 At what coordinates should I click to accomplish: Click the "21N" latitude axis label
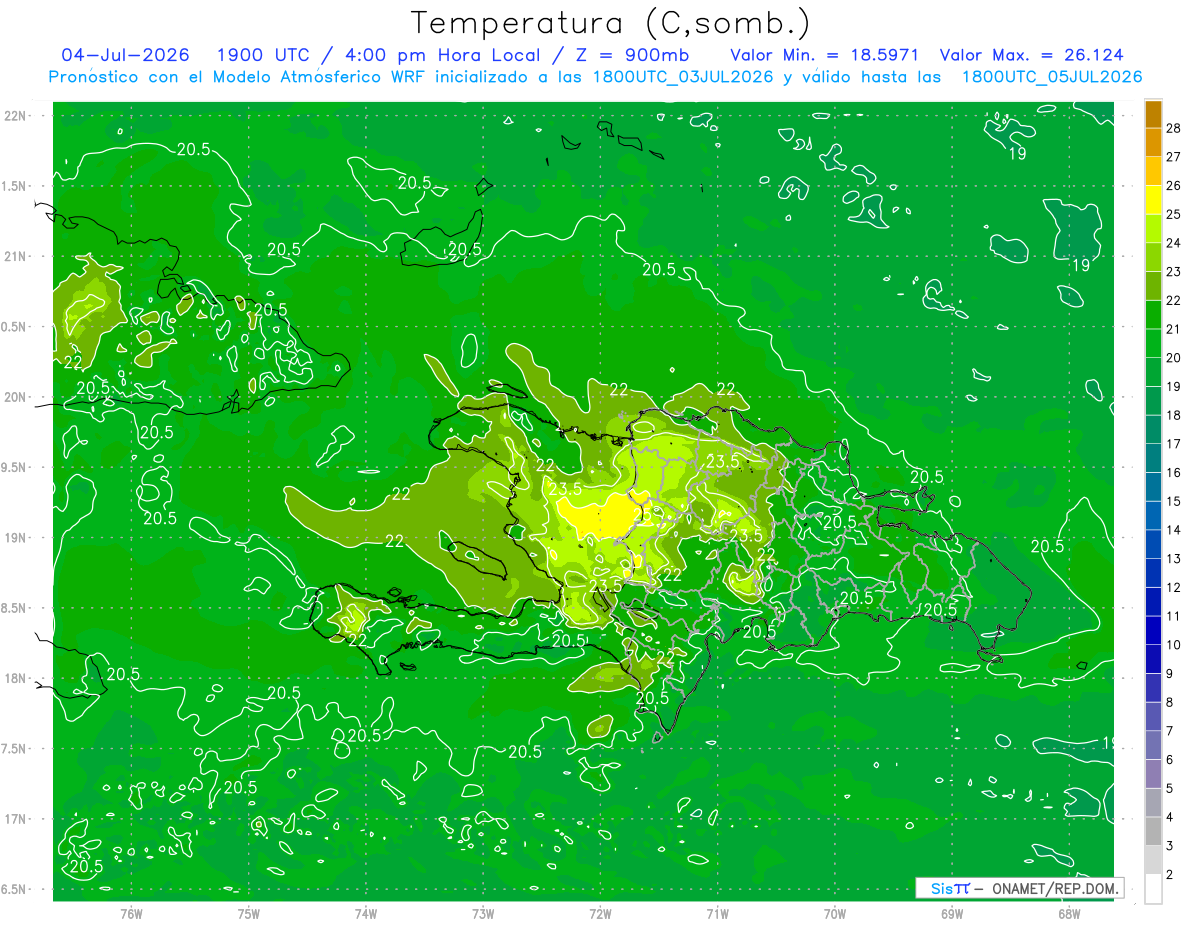coord(15,256)
